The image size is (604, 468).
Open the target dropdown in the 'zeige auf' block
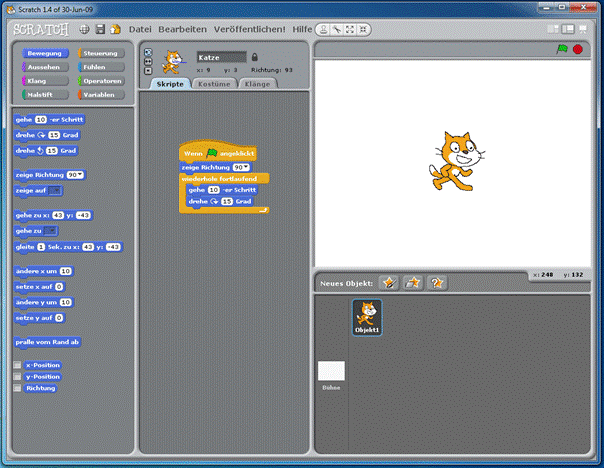pos(56,189)
